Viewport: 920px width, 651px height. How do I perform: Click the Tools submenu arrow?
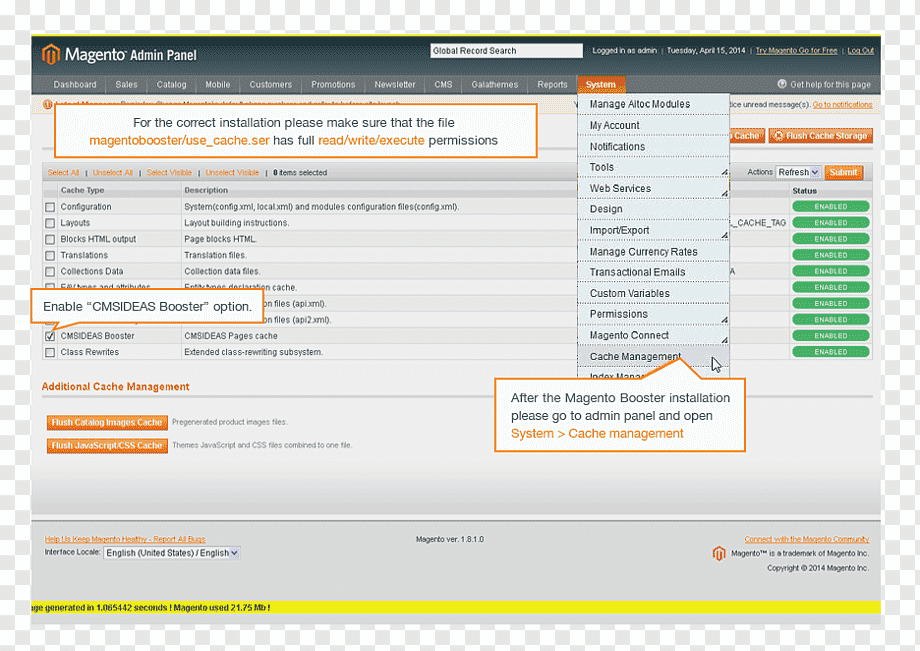(x=725, y=172)
